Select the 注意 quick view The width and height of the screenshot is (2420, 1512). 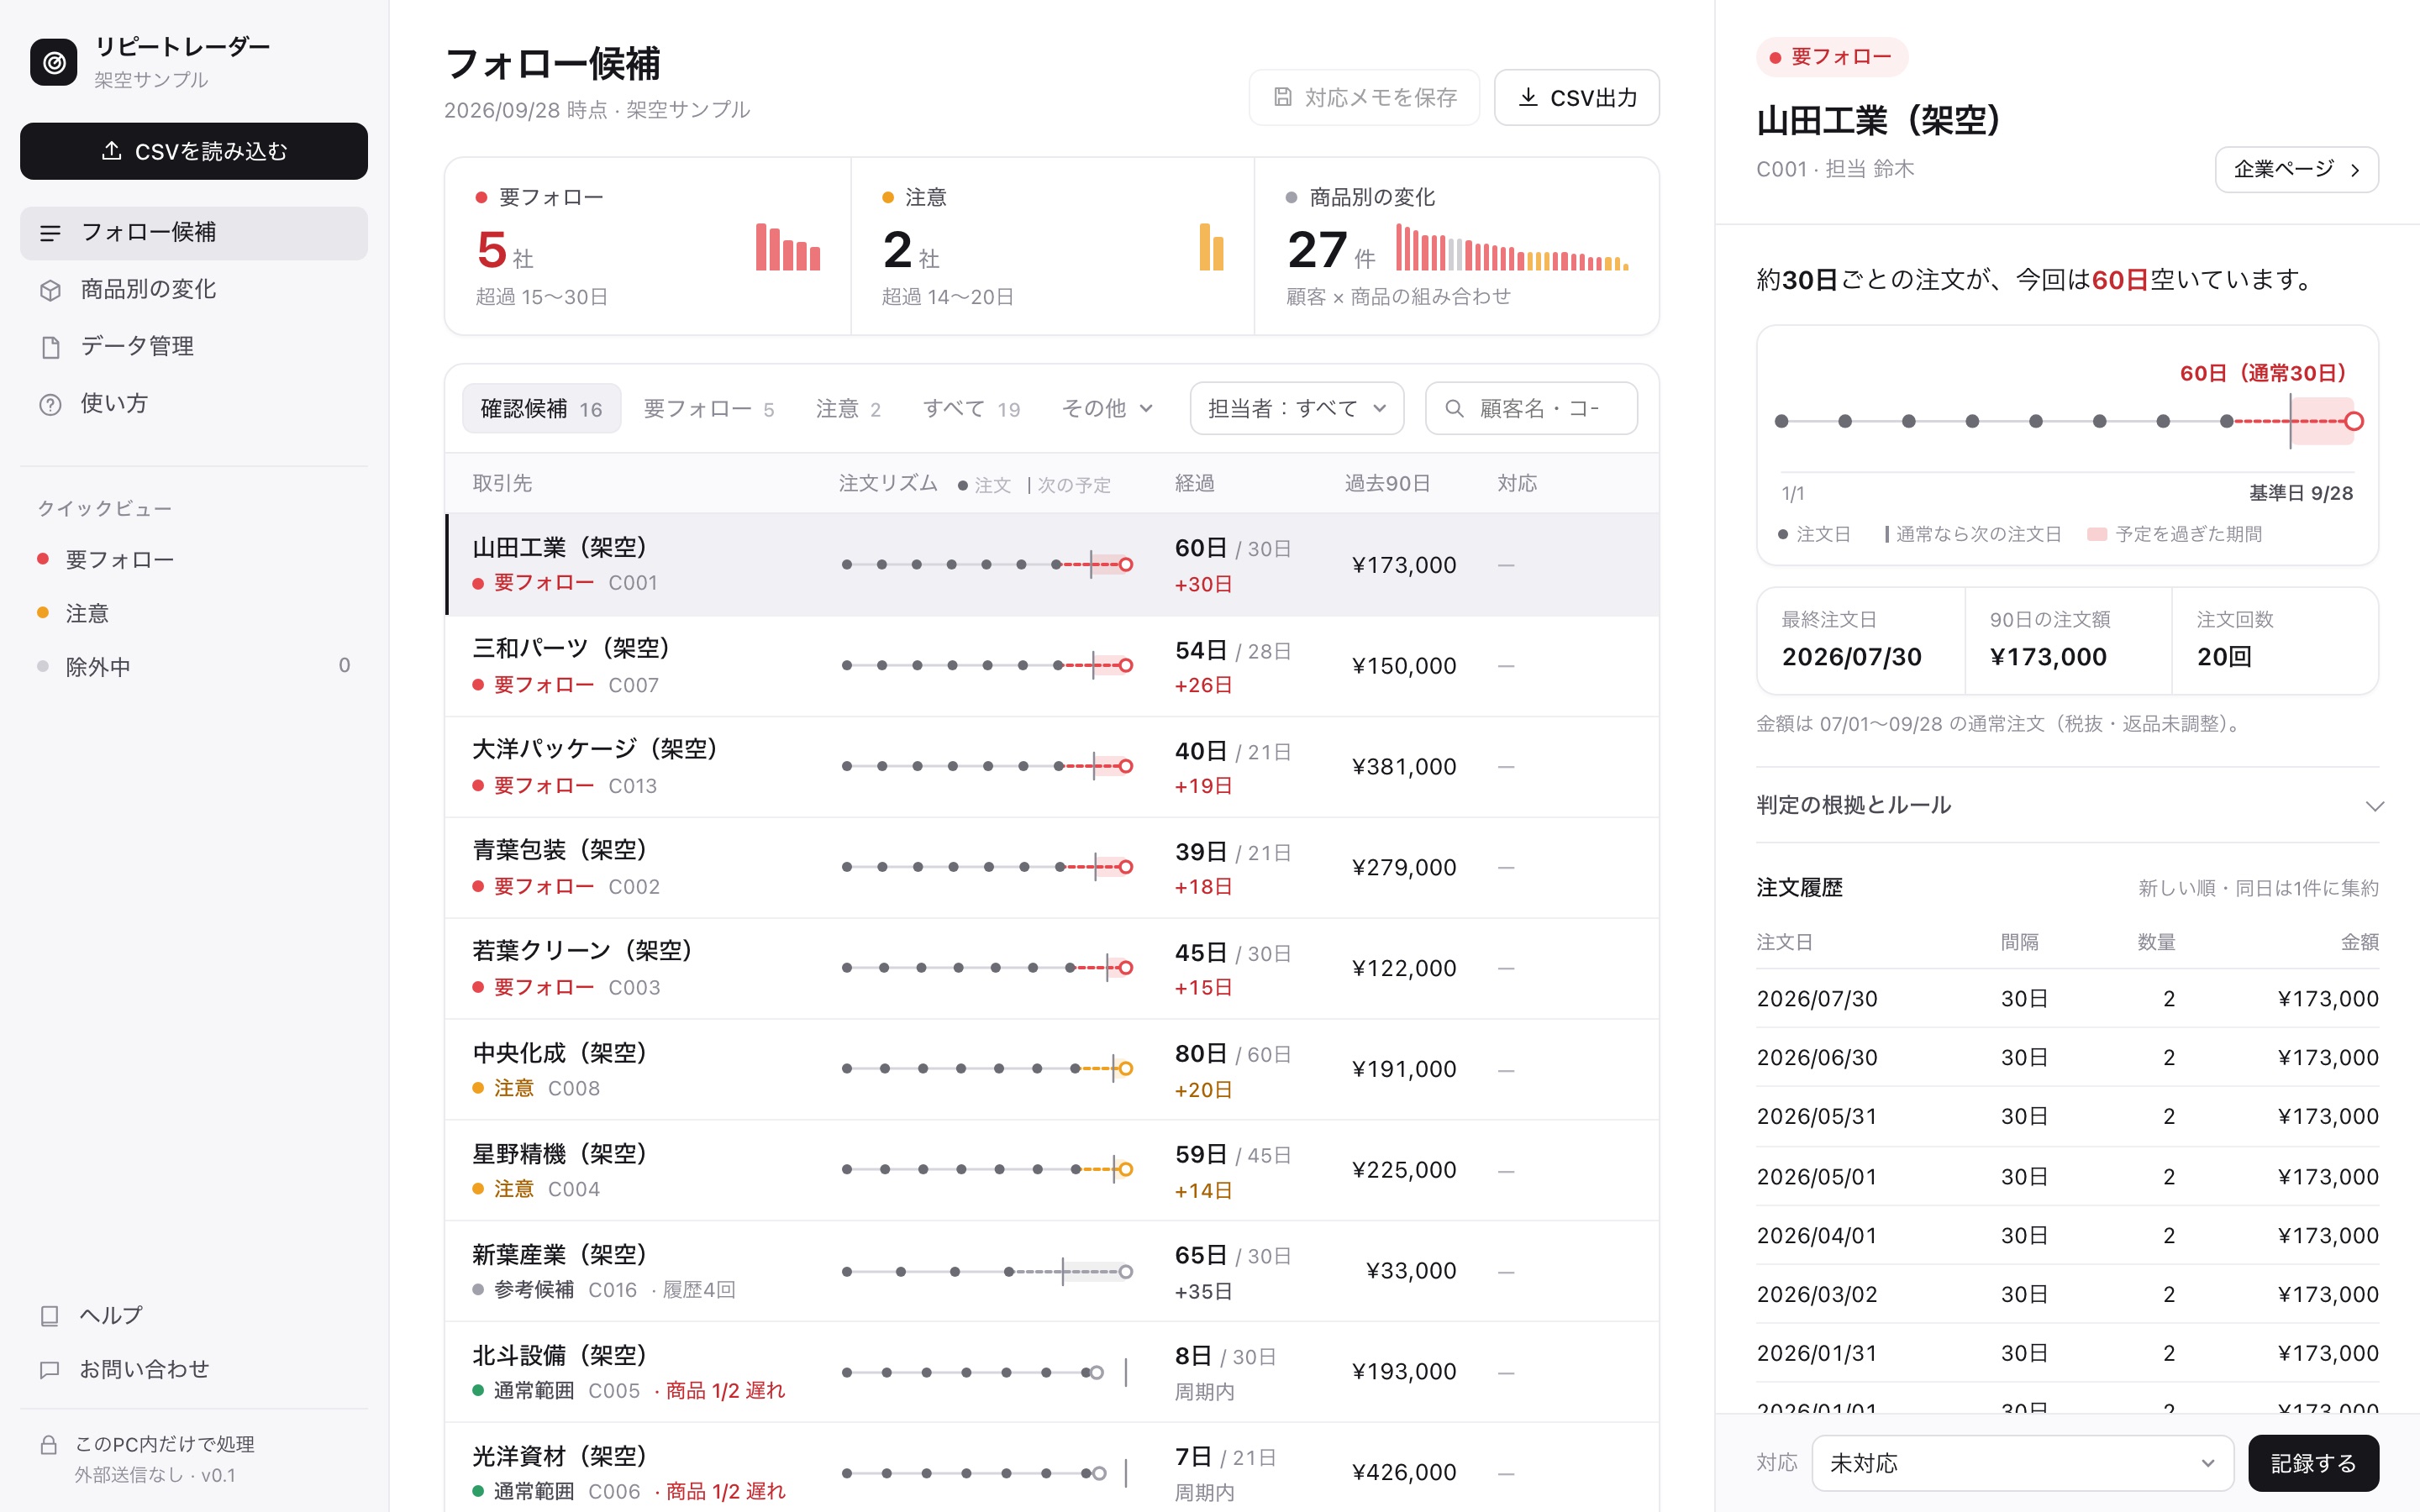194,613
